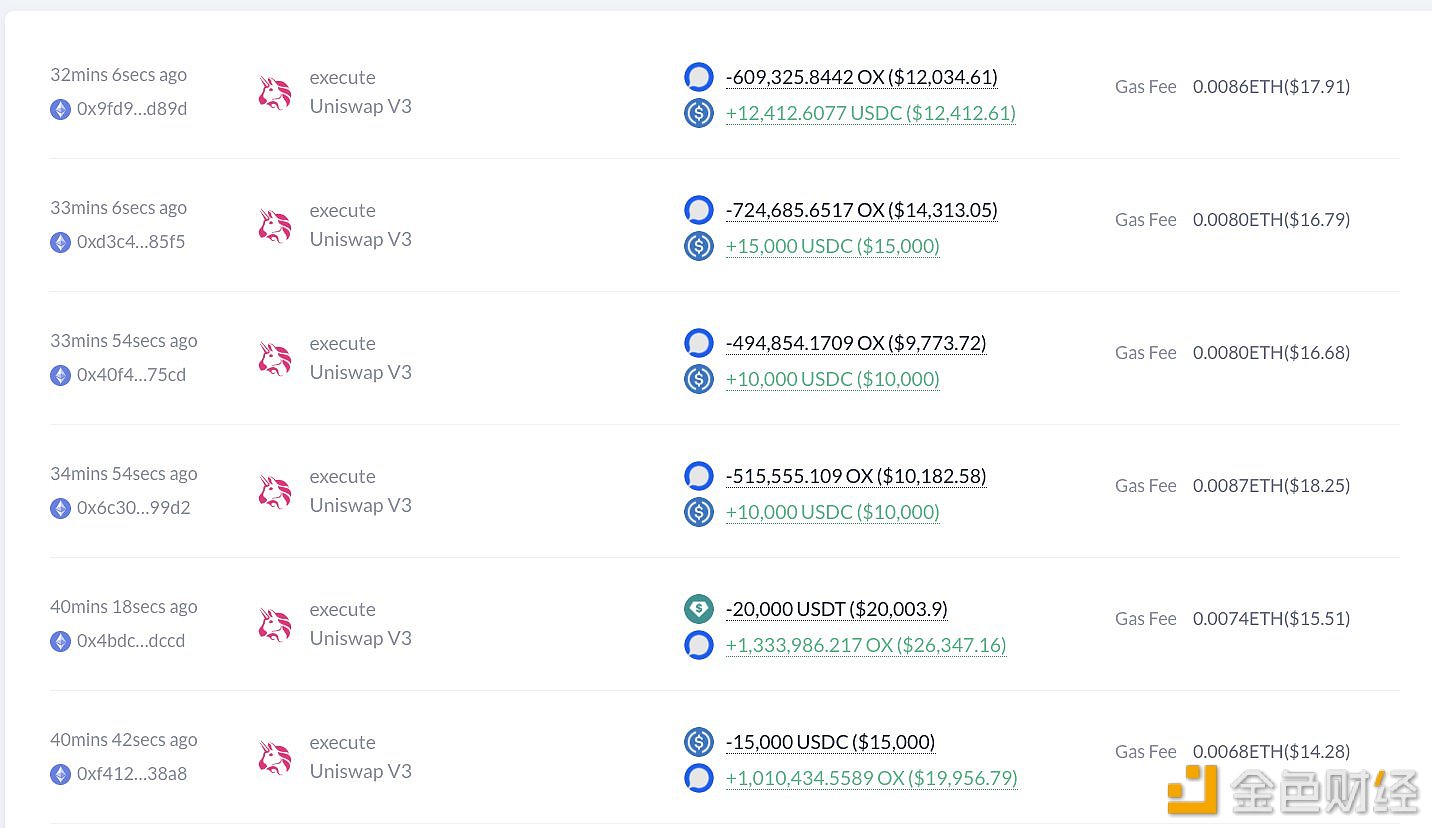Select timestamp 32mins 6secs ago
The height and width of the screenshot is (828, 1432).
[119, 75]
